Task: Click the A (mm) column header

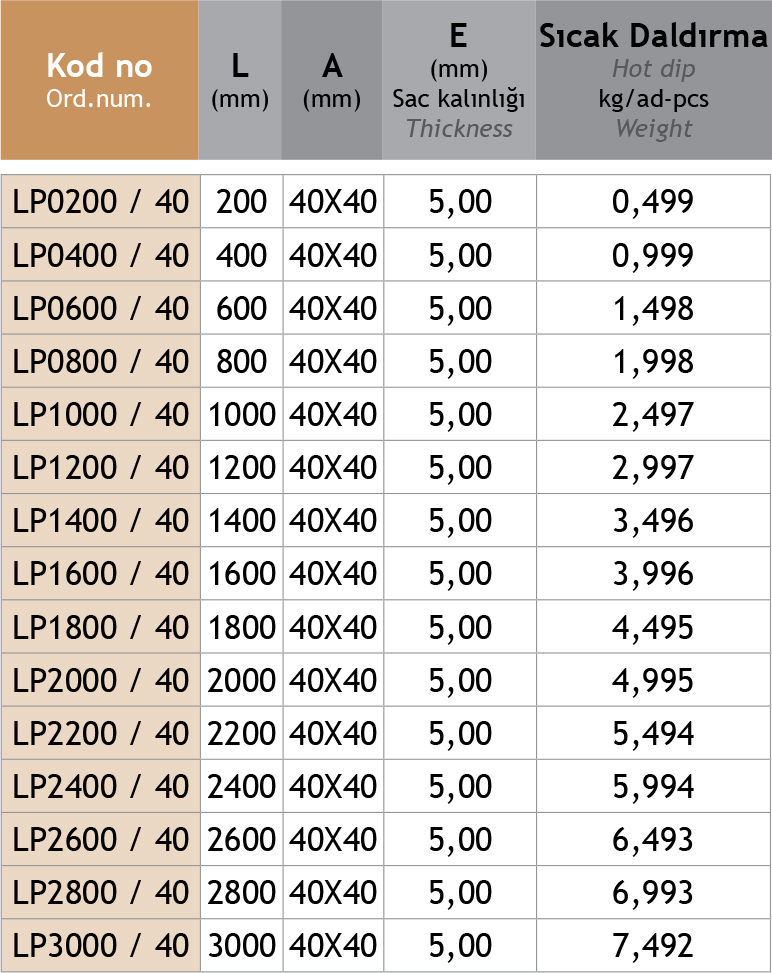Action: pos(332,80)
